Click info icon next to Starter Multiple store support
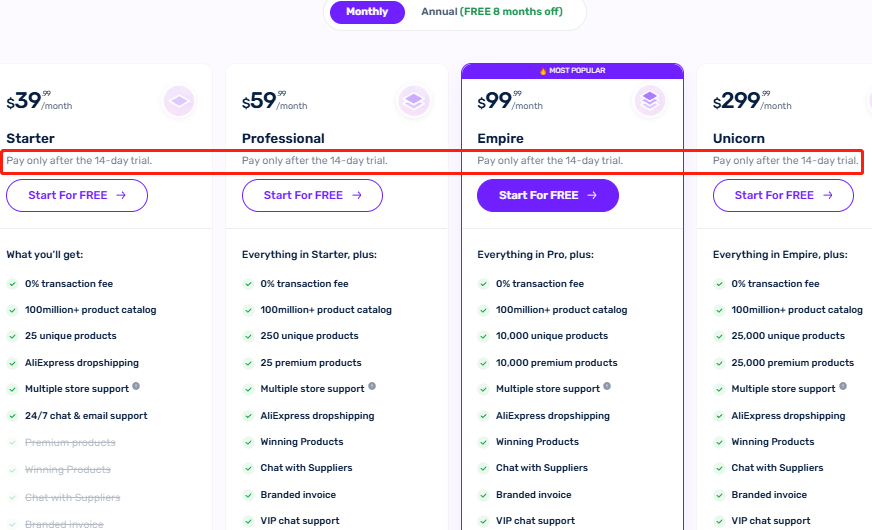872x530 pixels. coord(136,386)
